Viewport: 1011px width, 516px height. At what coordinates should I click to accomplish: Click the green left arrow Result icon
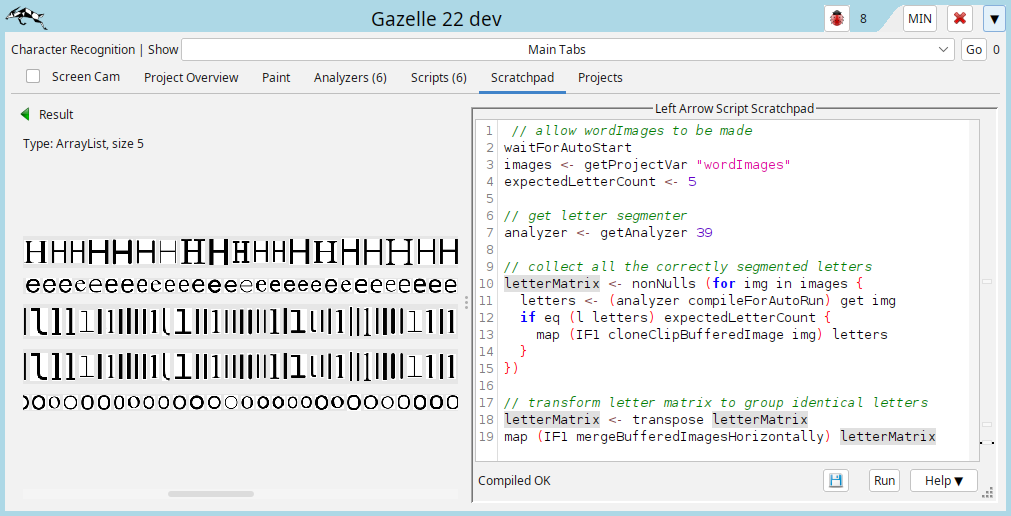pos(25,114)
